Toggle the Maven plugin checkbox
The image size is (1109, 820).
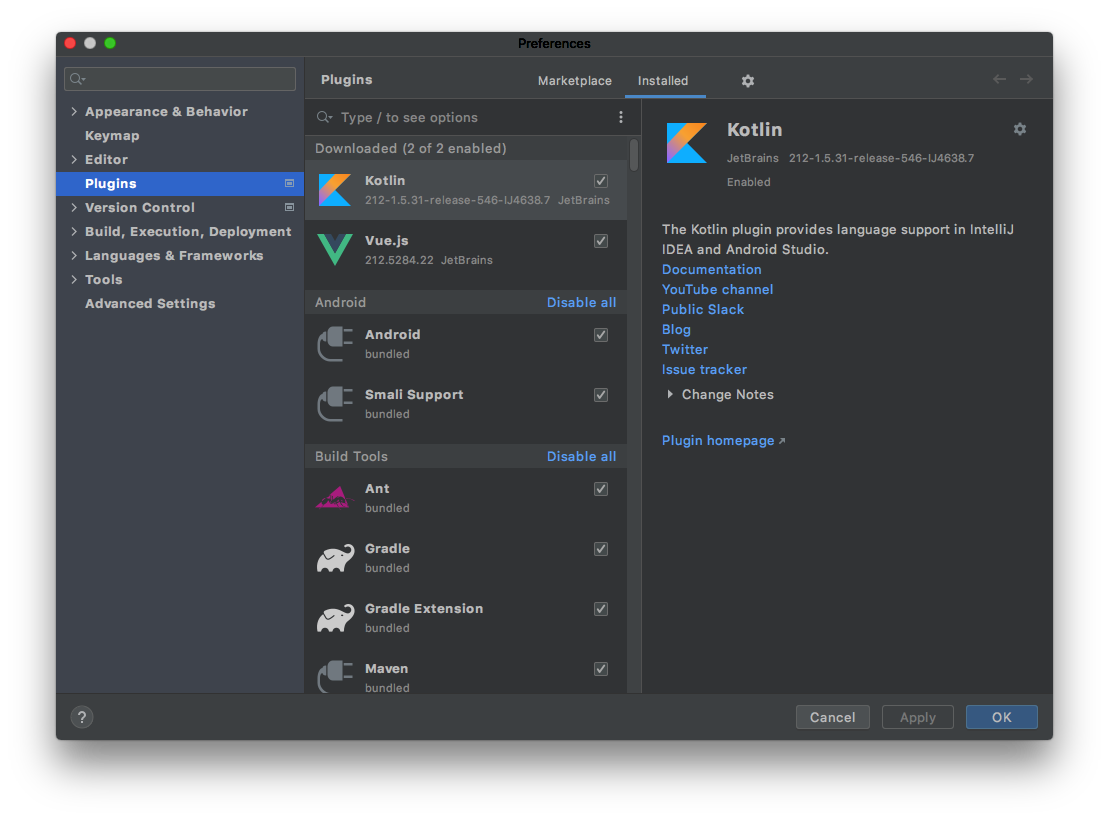tap(600, 669)
